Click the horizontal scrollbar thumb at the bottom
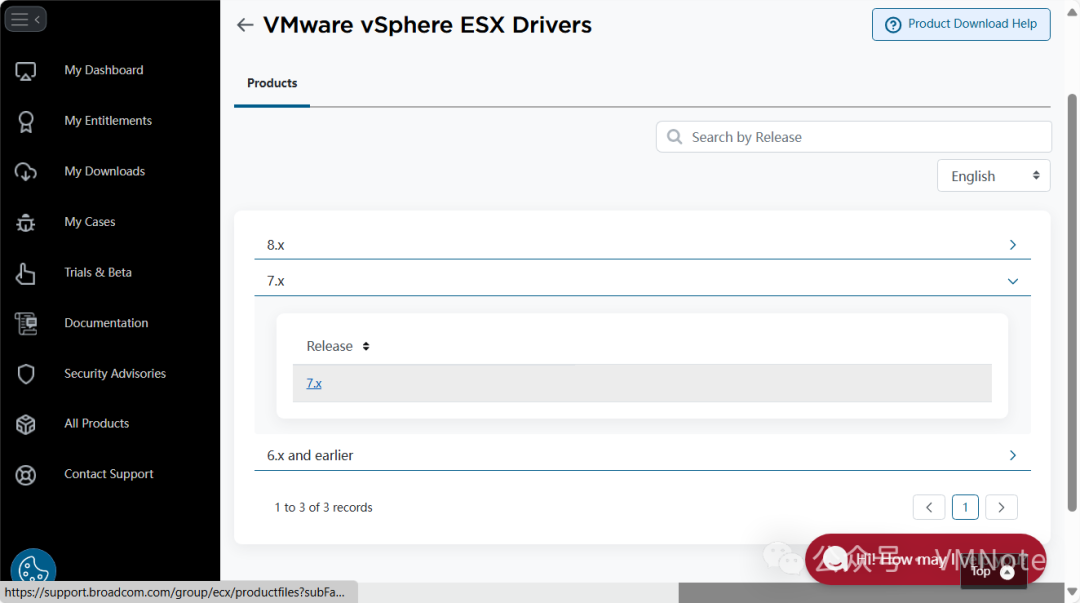 point(871,593)
